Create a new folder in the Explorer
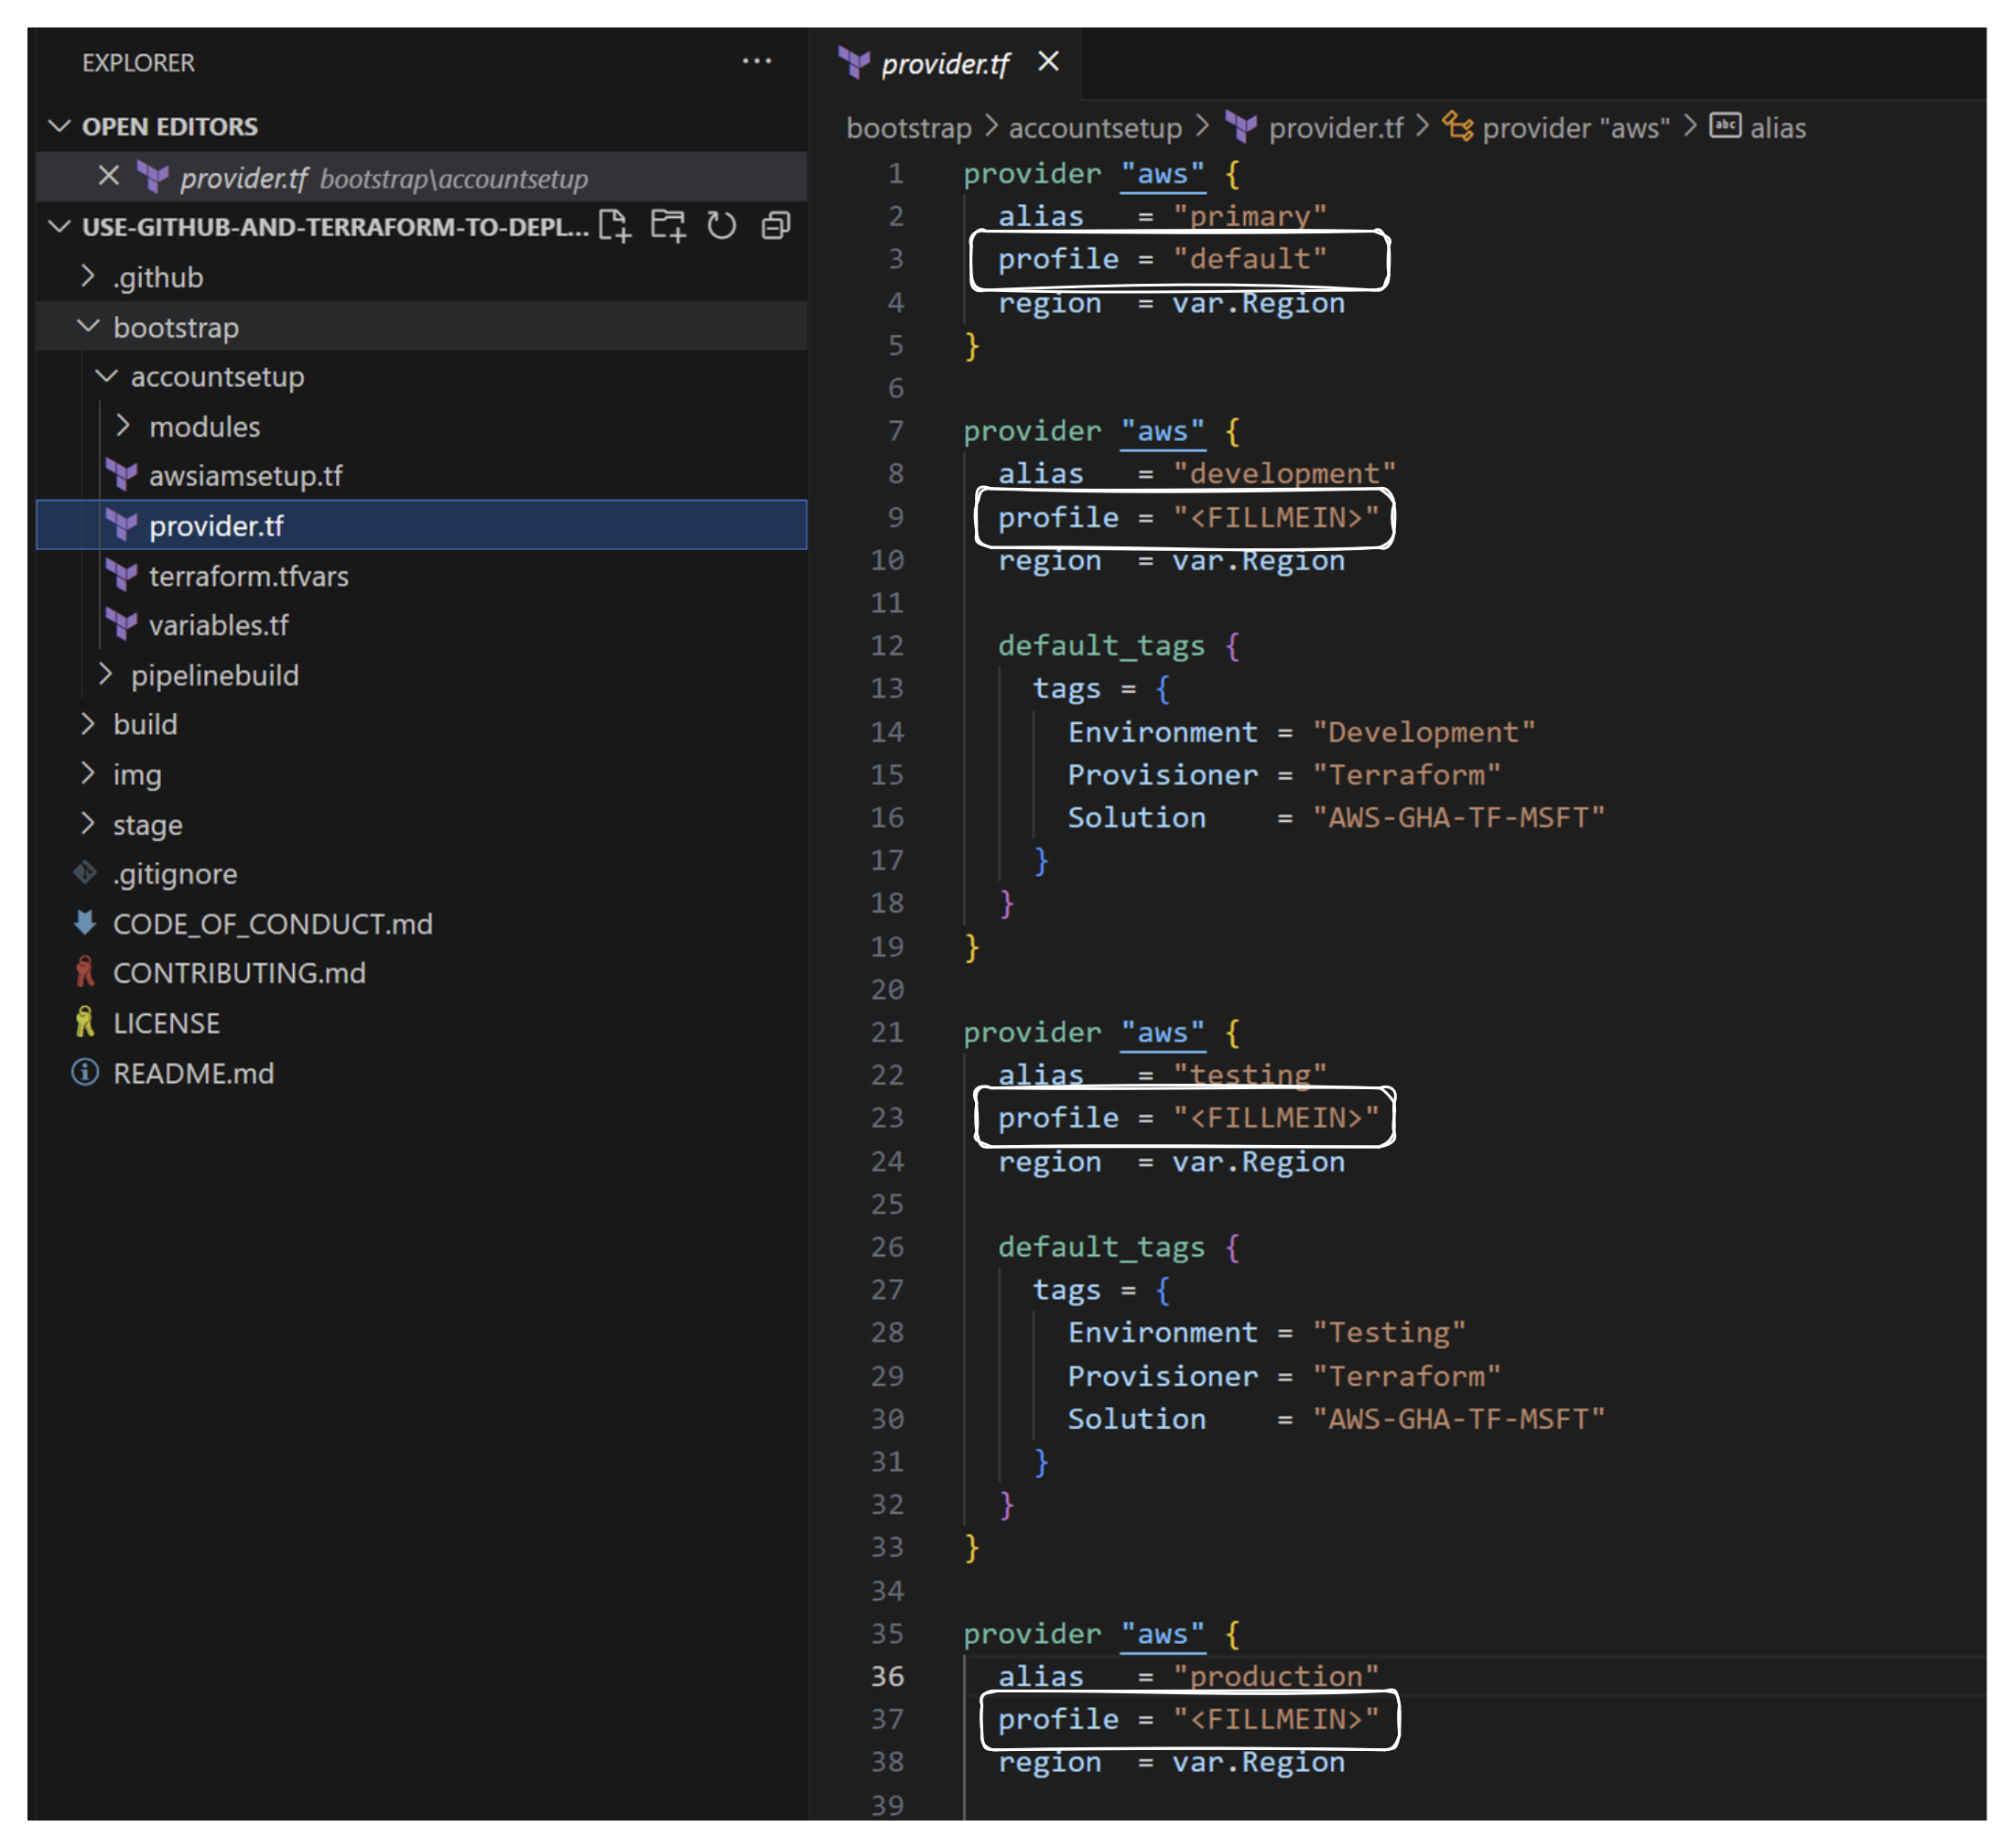2014x1848 pixels. point(668,225)
